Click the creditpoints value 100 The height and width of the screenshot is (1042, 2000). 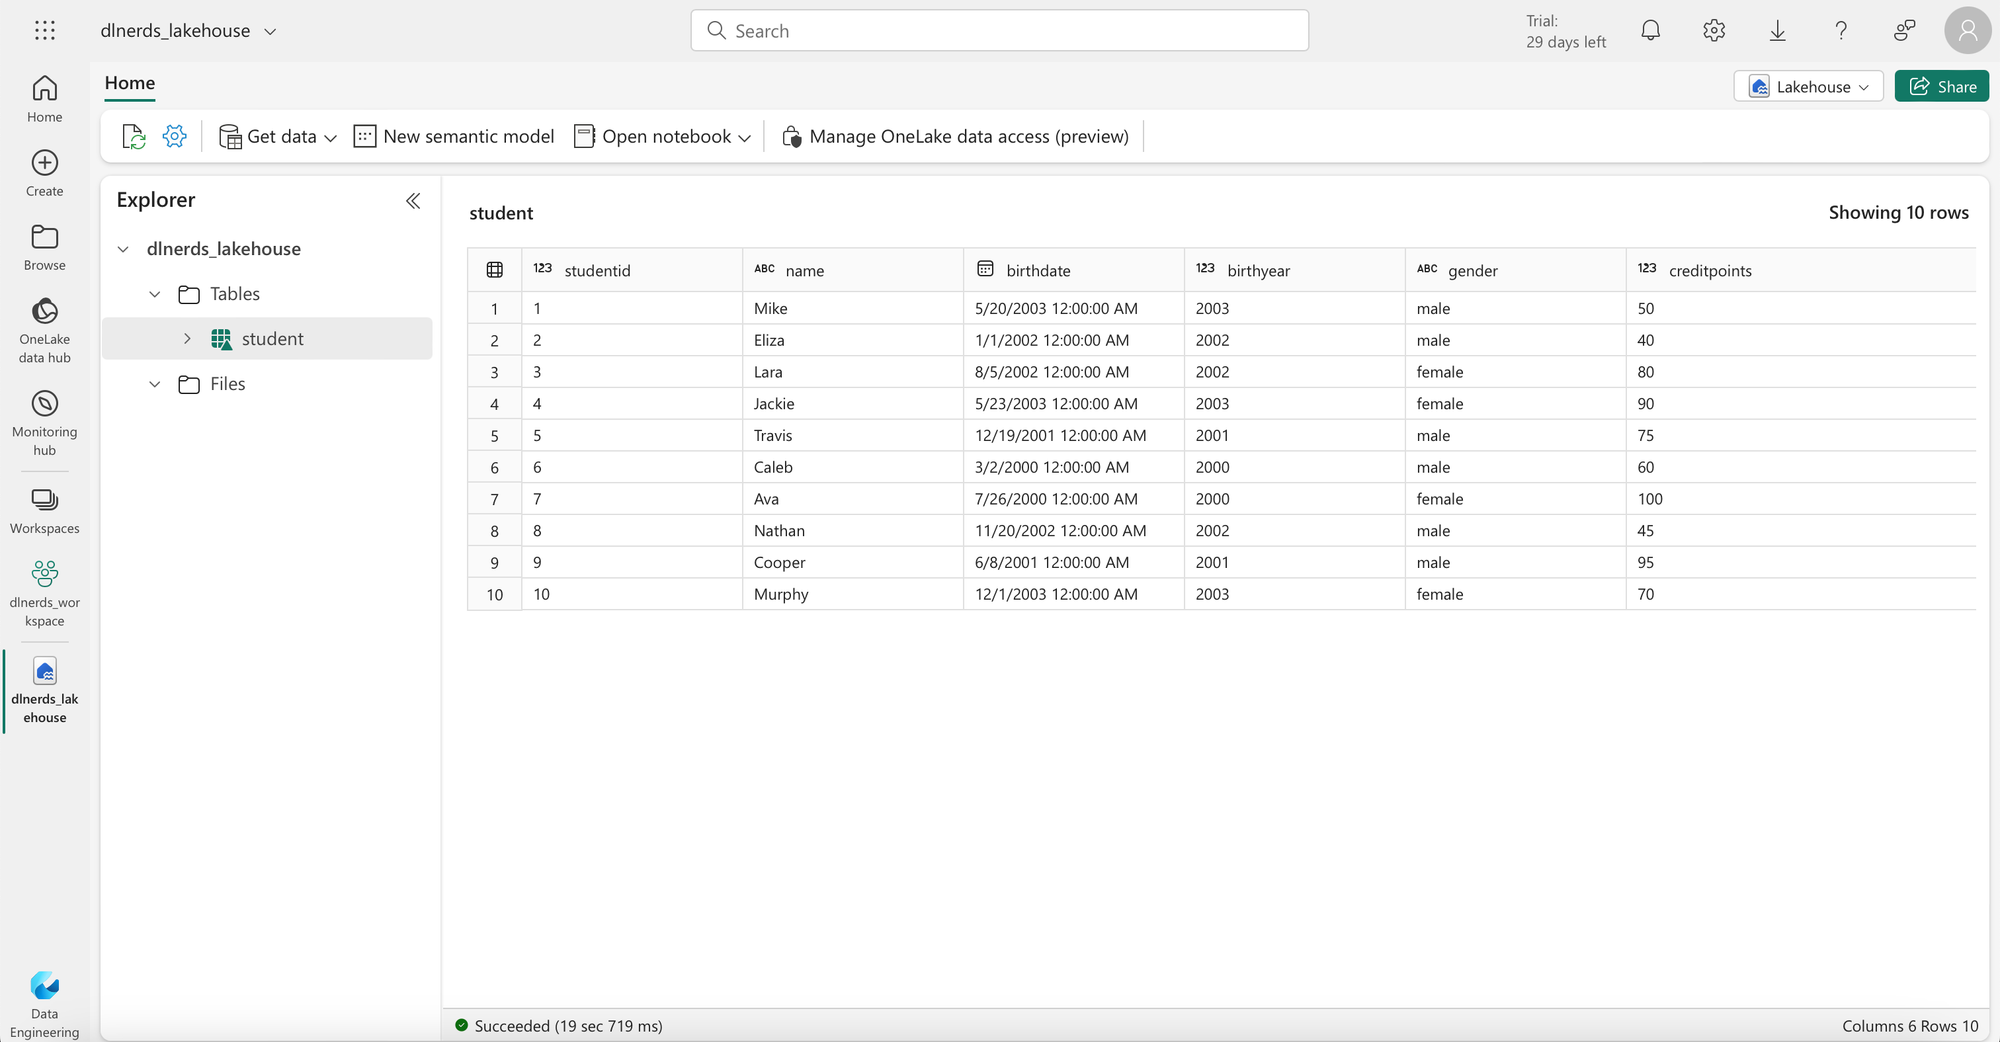click(1801, 499)
